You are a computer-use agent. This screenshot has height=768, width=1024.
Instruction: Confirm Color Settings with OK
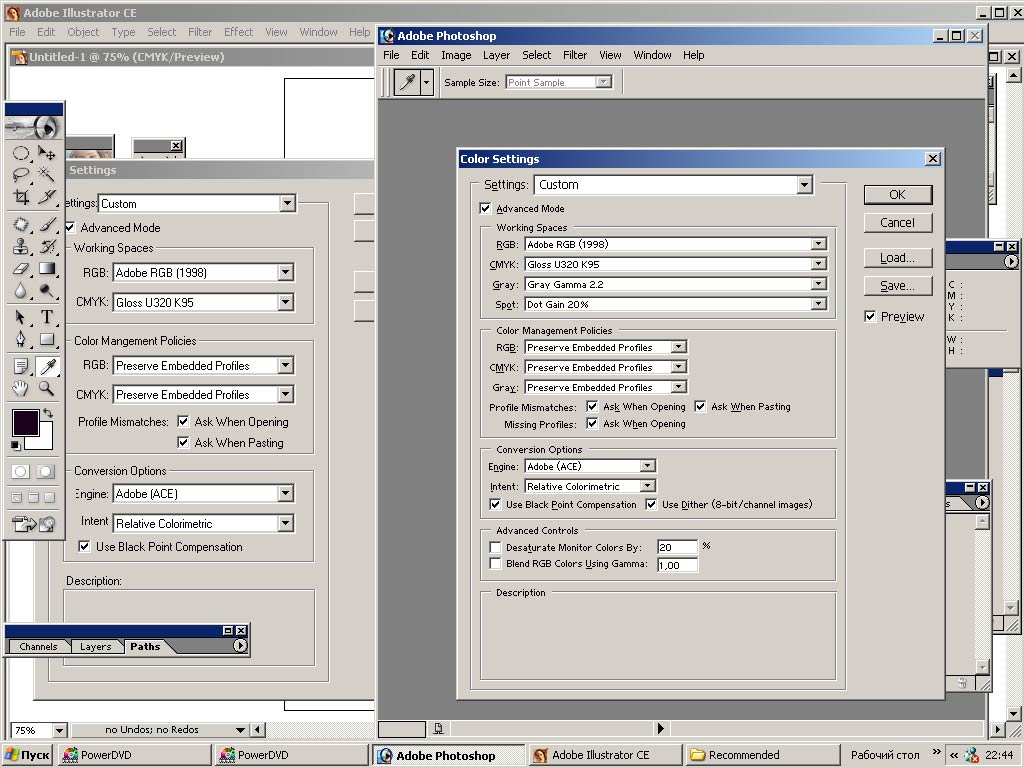[897, 195]
